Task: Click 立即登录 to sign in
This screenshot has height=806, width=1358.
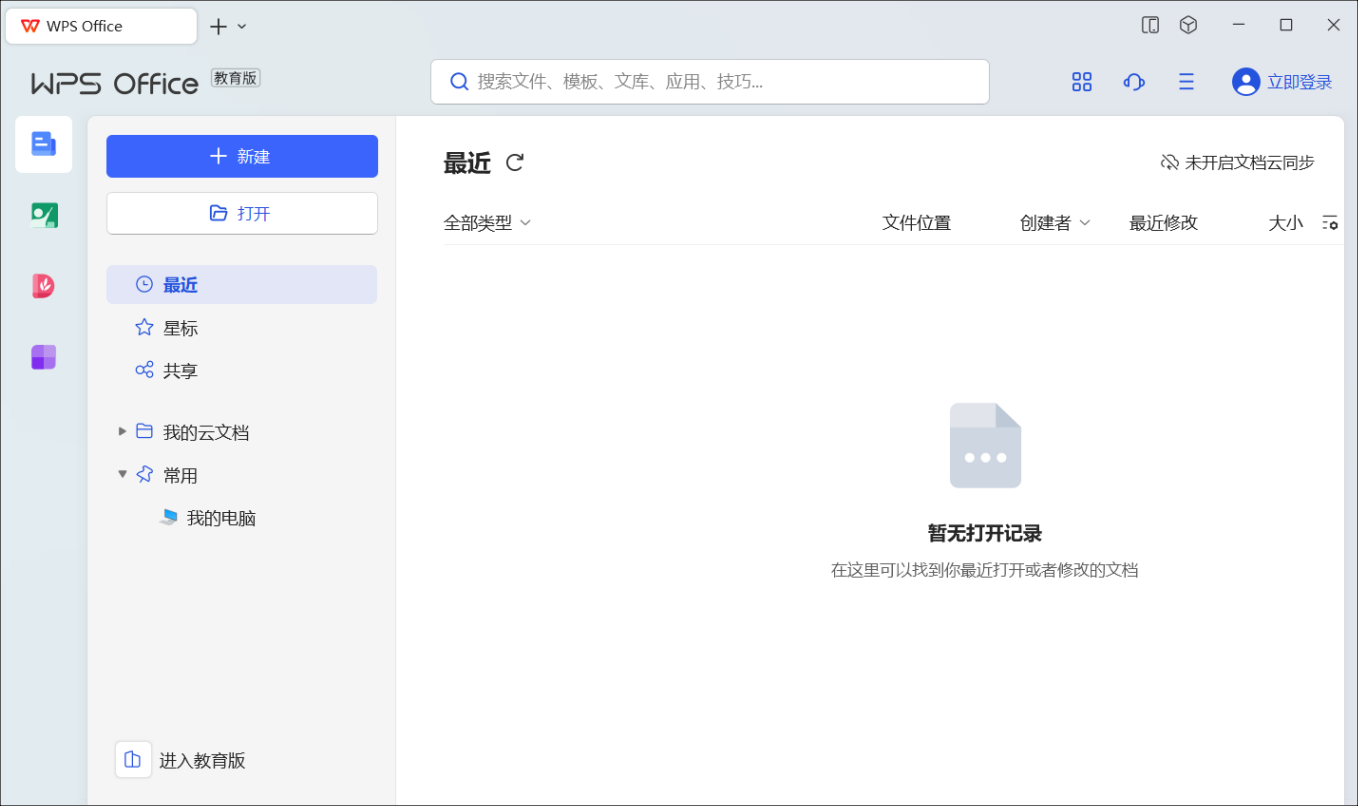Action: (1295, 81)
